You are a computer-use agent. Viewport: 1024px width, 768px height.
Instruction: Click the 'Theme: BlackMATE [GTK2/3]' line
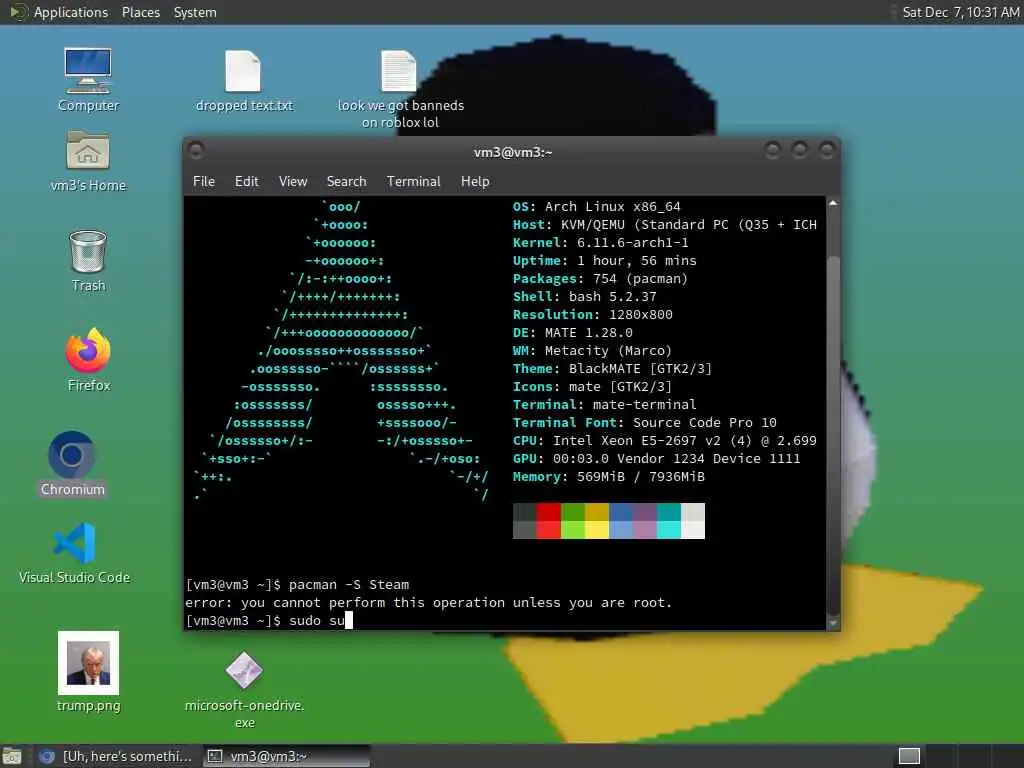(612, 368)
